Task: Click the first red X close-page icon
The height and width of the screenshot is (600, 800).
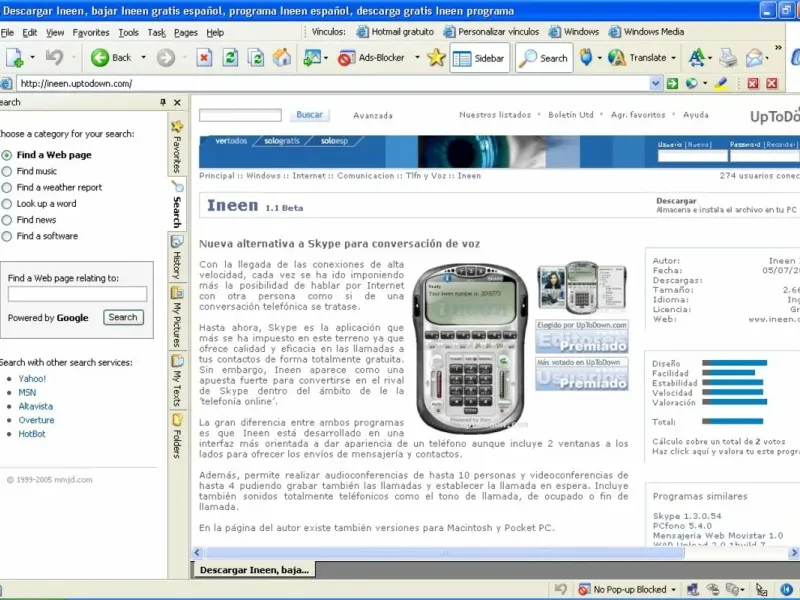Action: (753, 83)
